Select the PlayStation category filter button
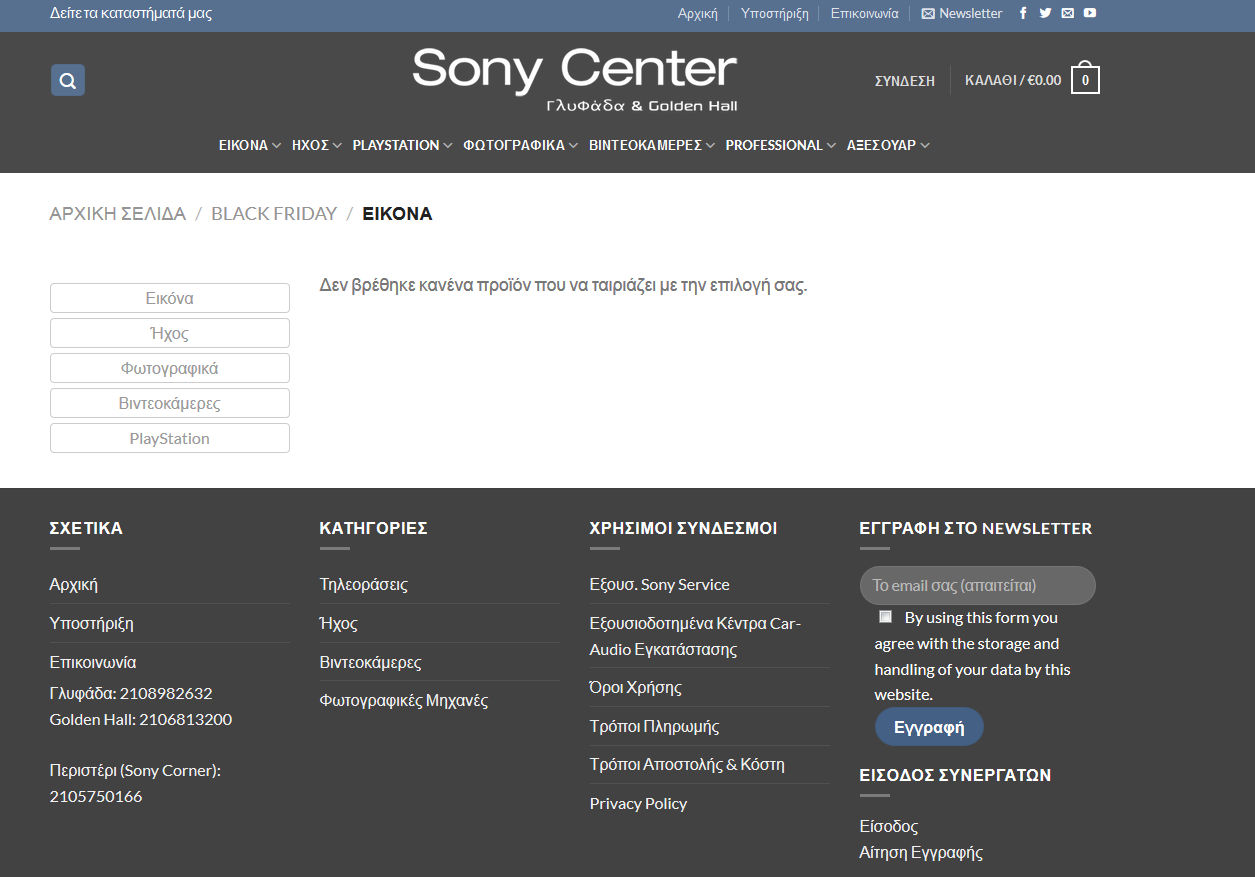This screenshot has height=877, width=1255. [x=170, y=438]
